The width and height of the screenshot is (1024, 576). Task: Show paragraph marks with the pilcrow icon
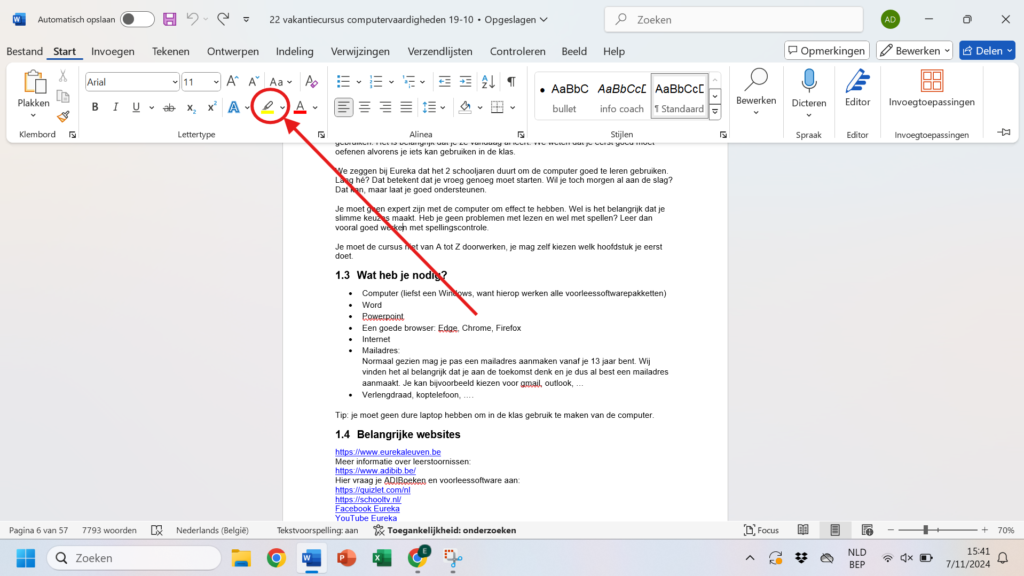tap(511, 82)
